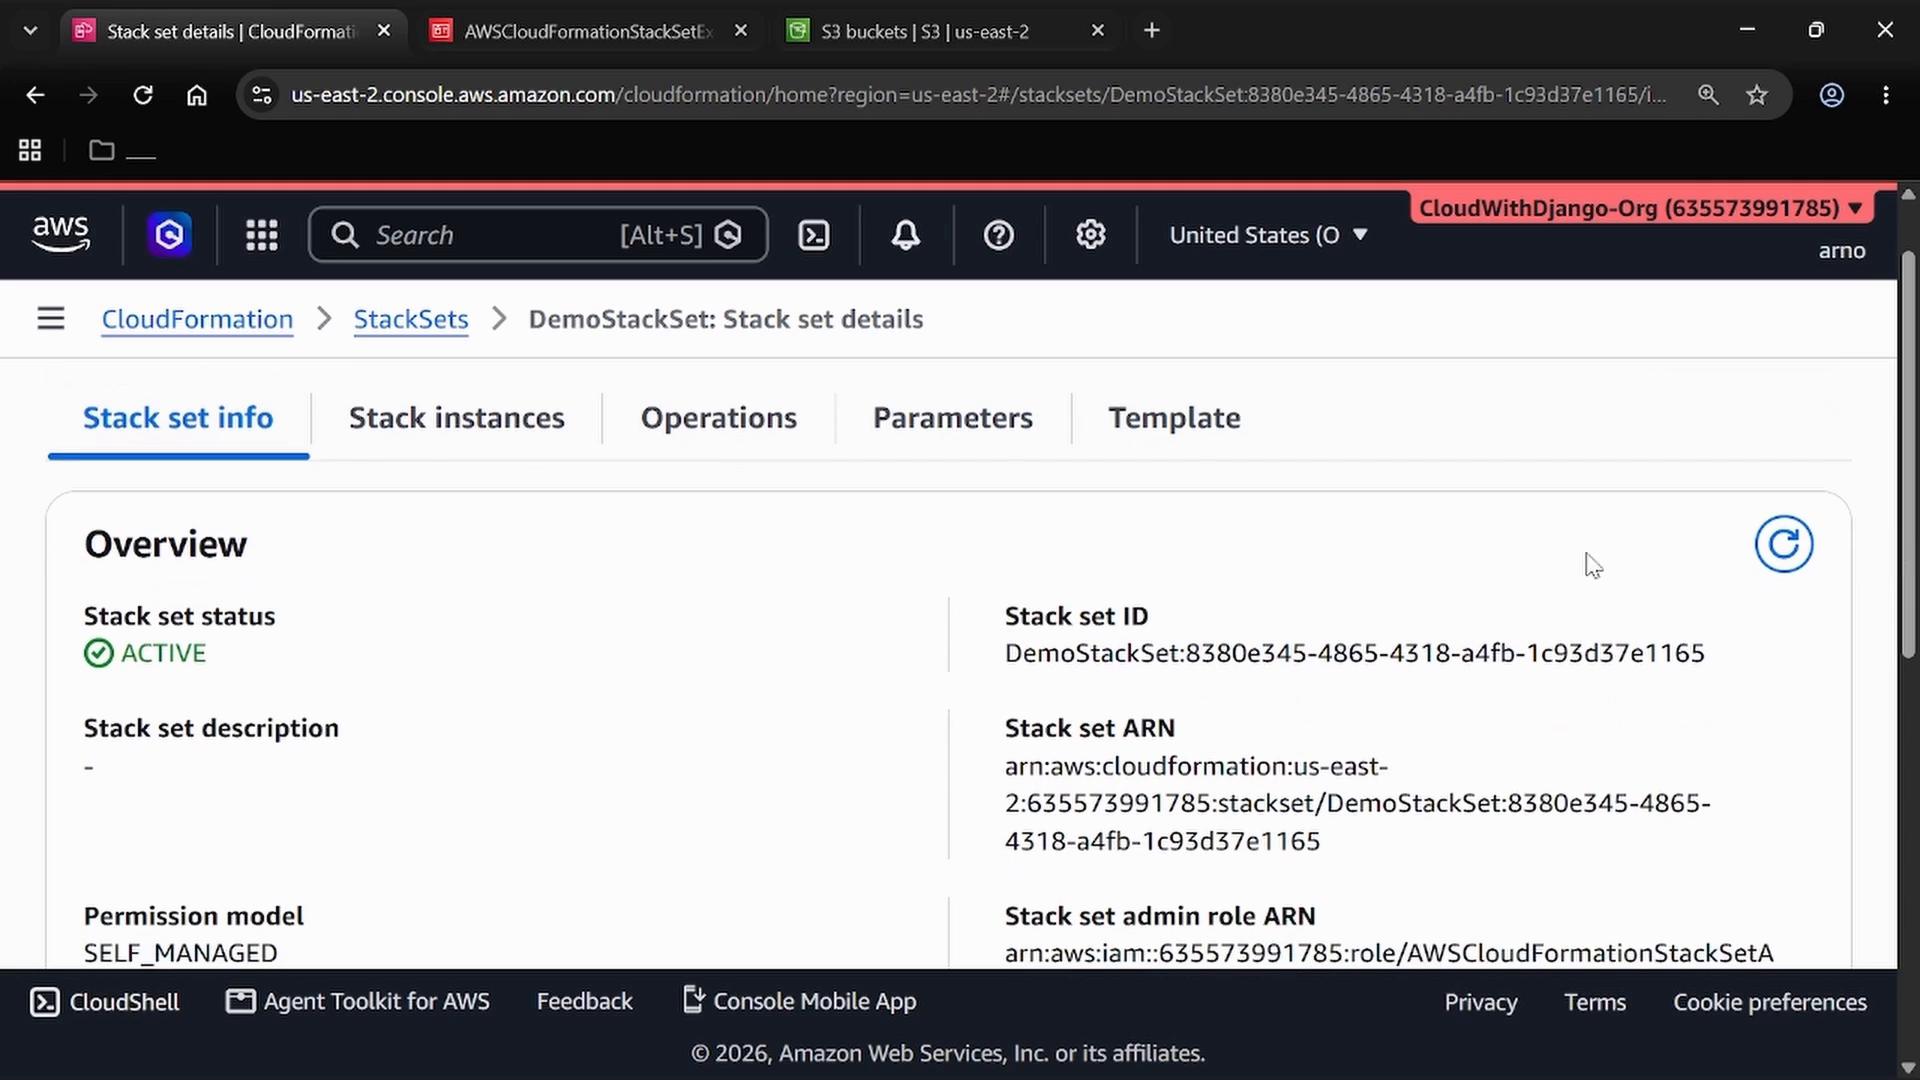Switch to the Operations tab

tap(719, 418)
